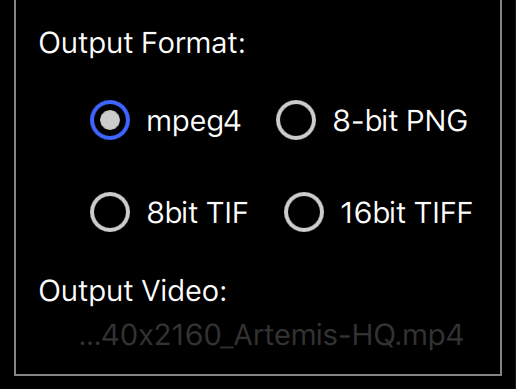Click the Output Video heading
The image size is (516, 389).
click(x=133, y=291)
